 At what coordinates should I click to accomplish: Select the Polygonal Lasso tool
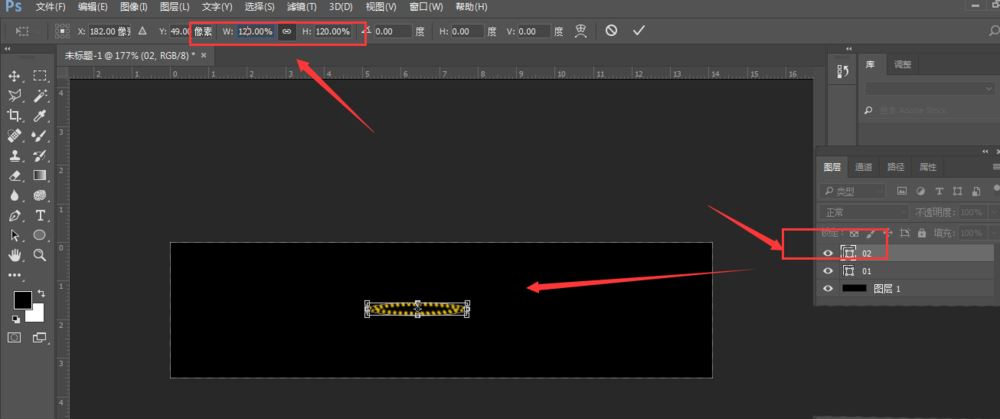tap(14, 96)
